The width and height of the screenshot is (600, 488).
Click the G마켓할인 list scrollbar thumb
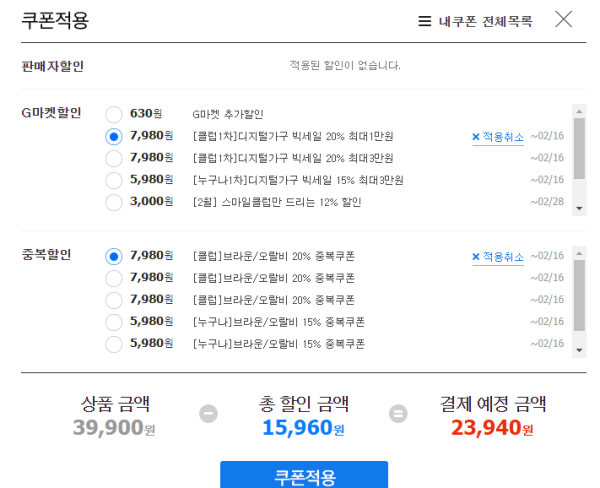tap(579, 148)
